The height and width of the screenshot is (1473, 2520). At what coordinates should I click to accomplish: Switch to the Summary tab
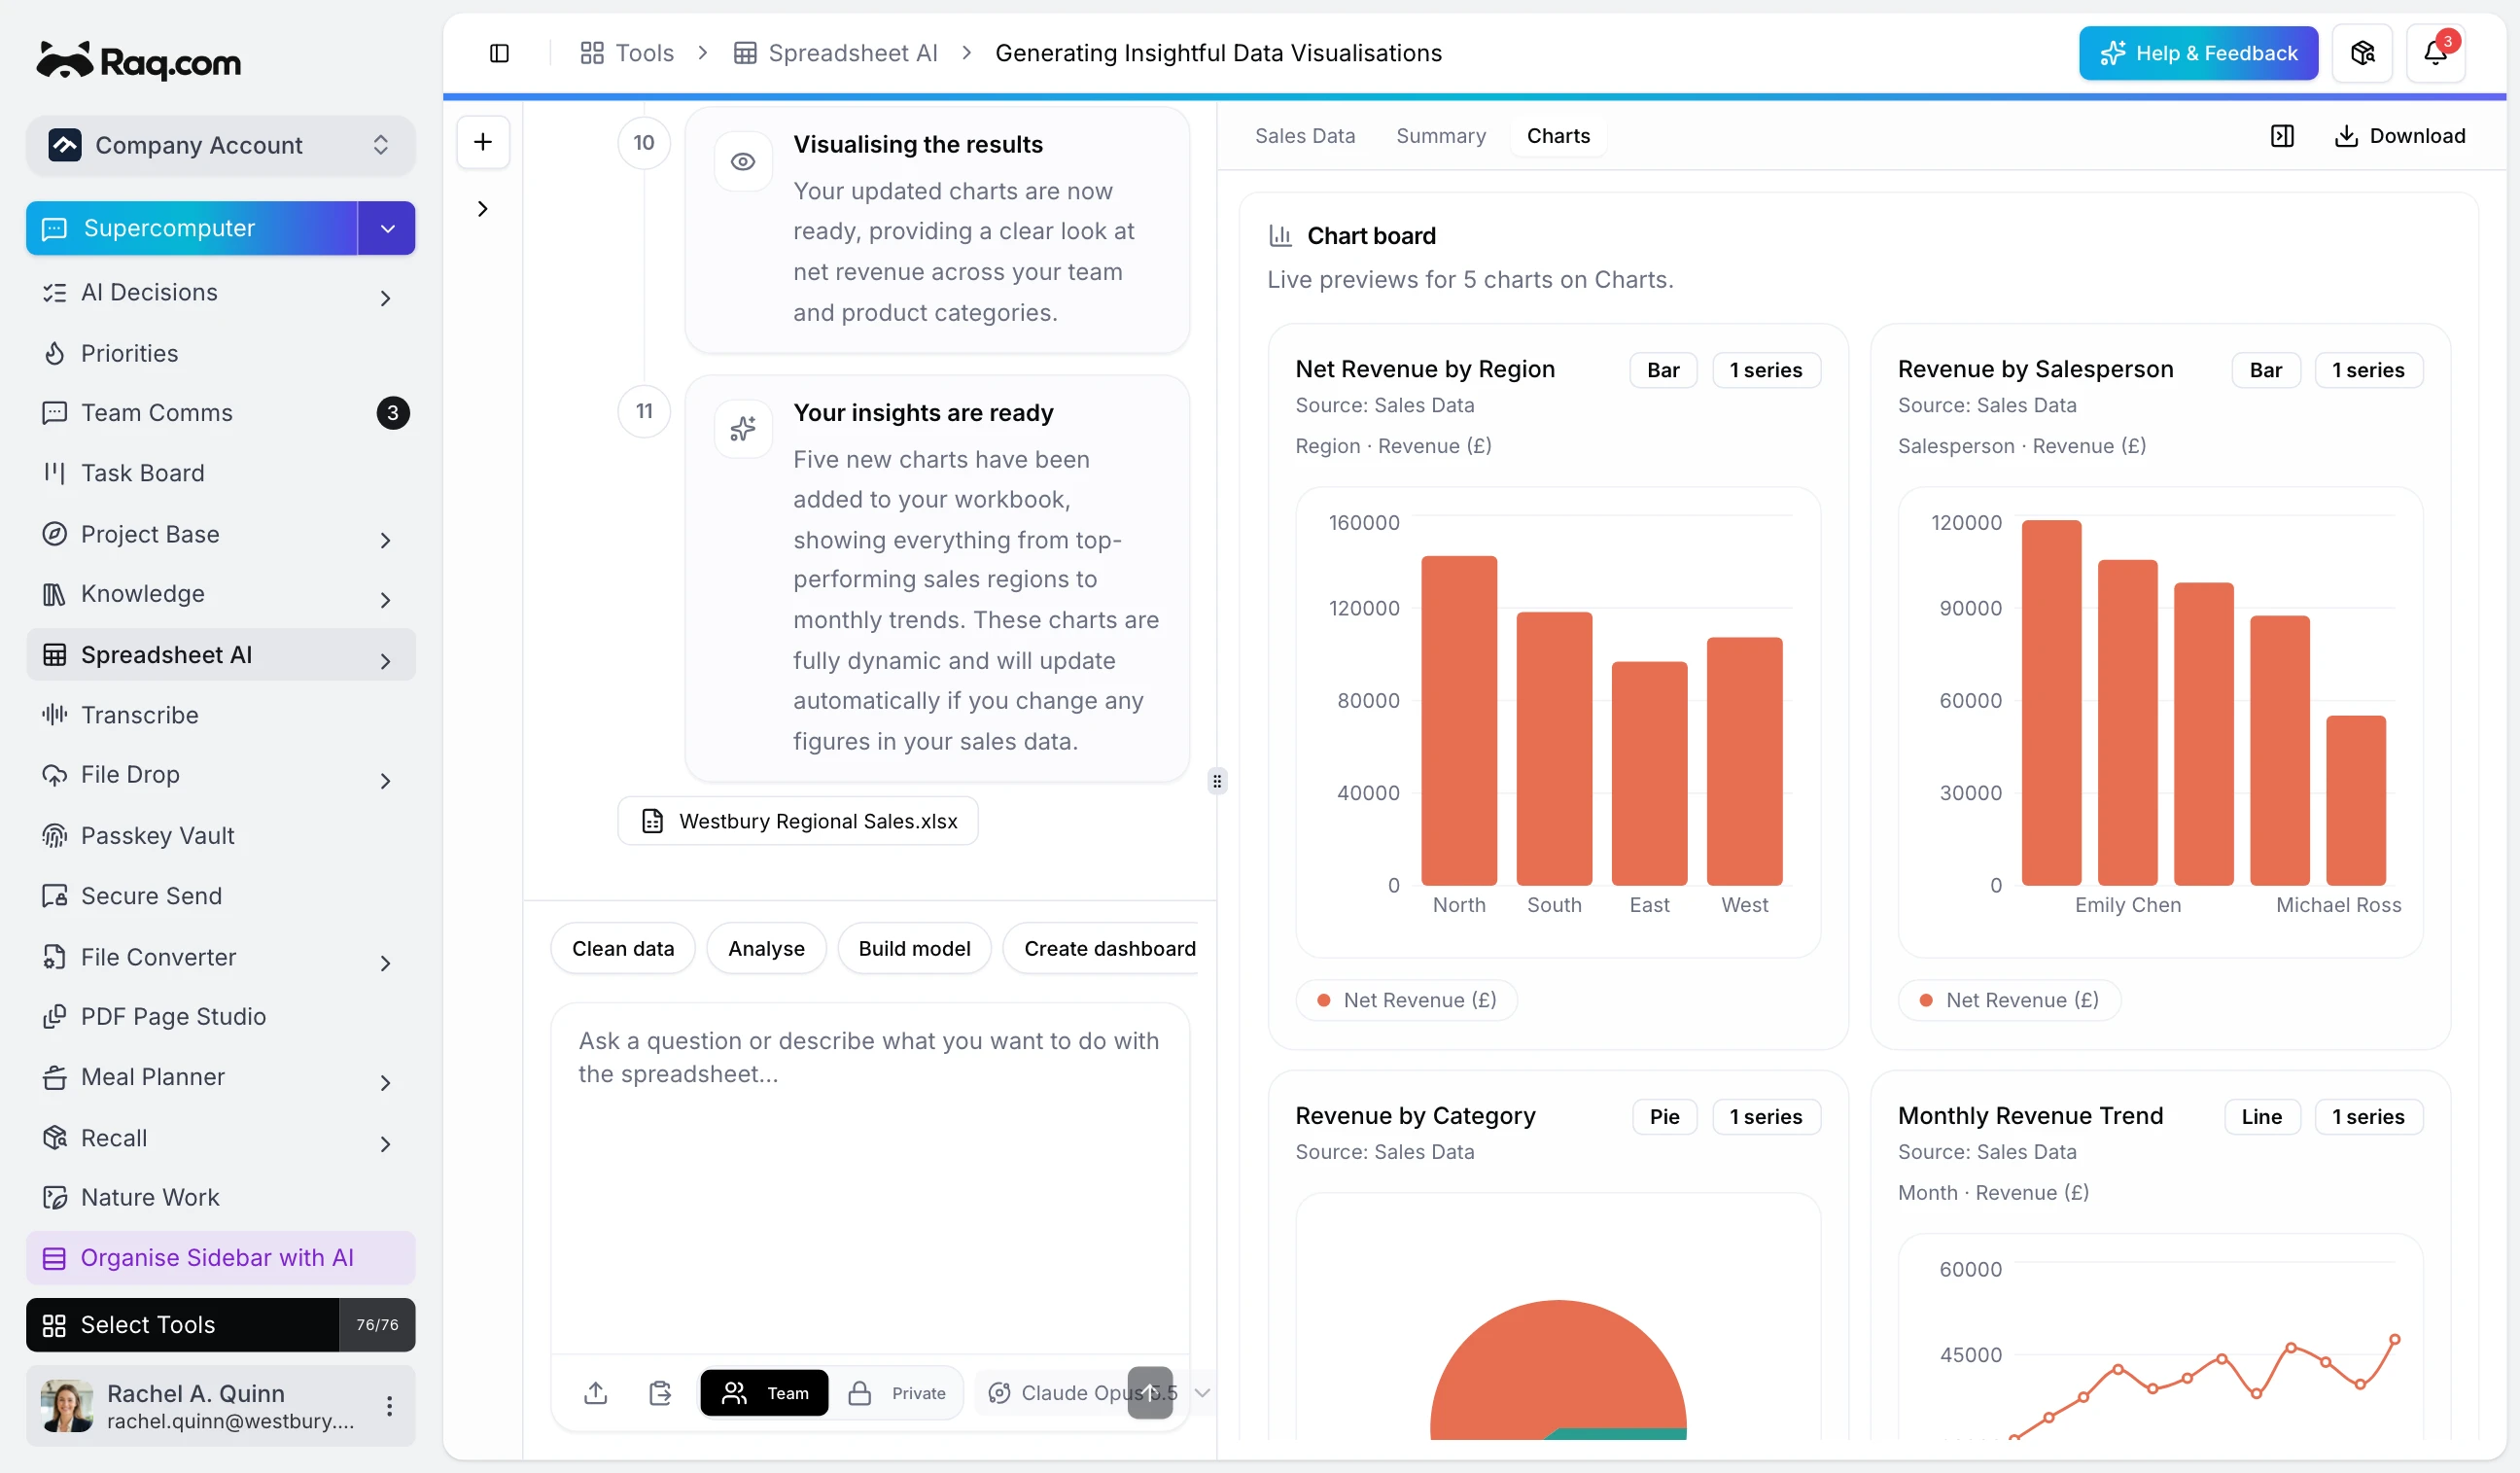(1441, 136)
